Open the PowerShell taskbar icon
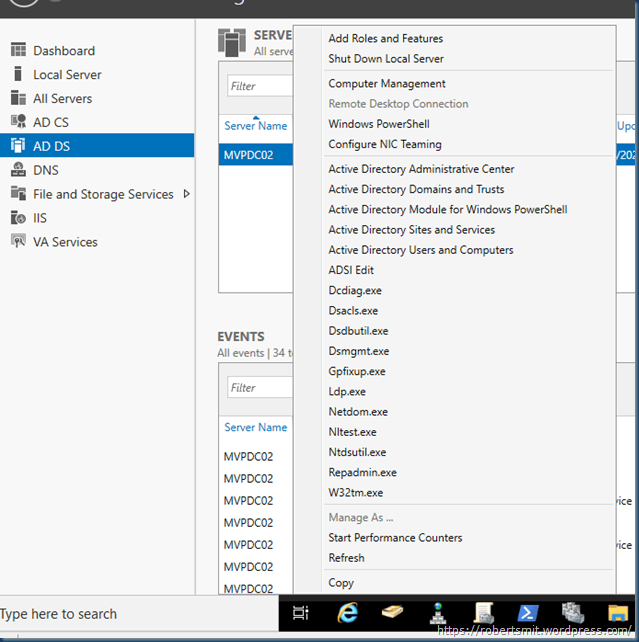The height and width of the screenshot is (642, 639). pos(527,613)
